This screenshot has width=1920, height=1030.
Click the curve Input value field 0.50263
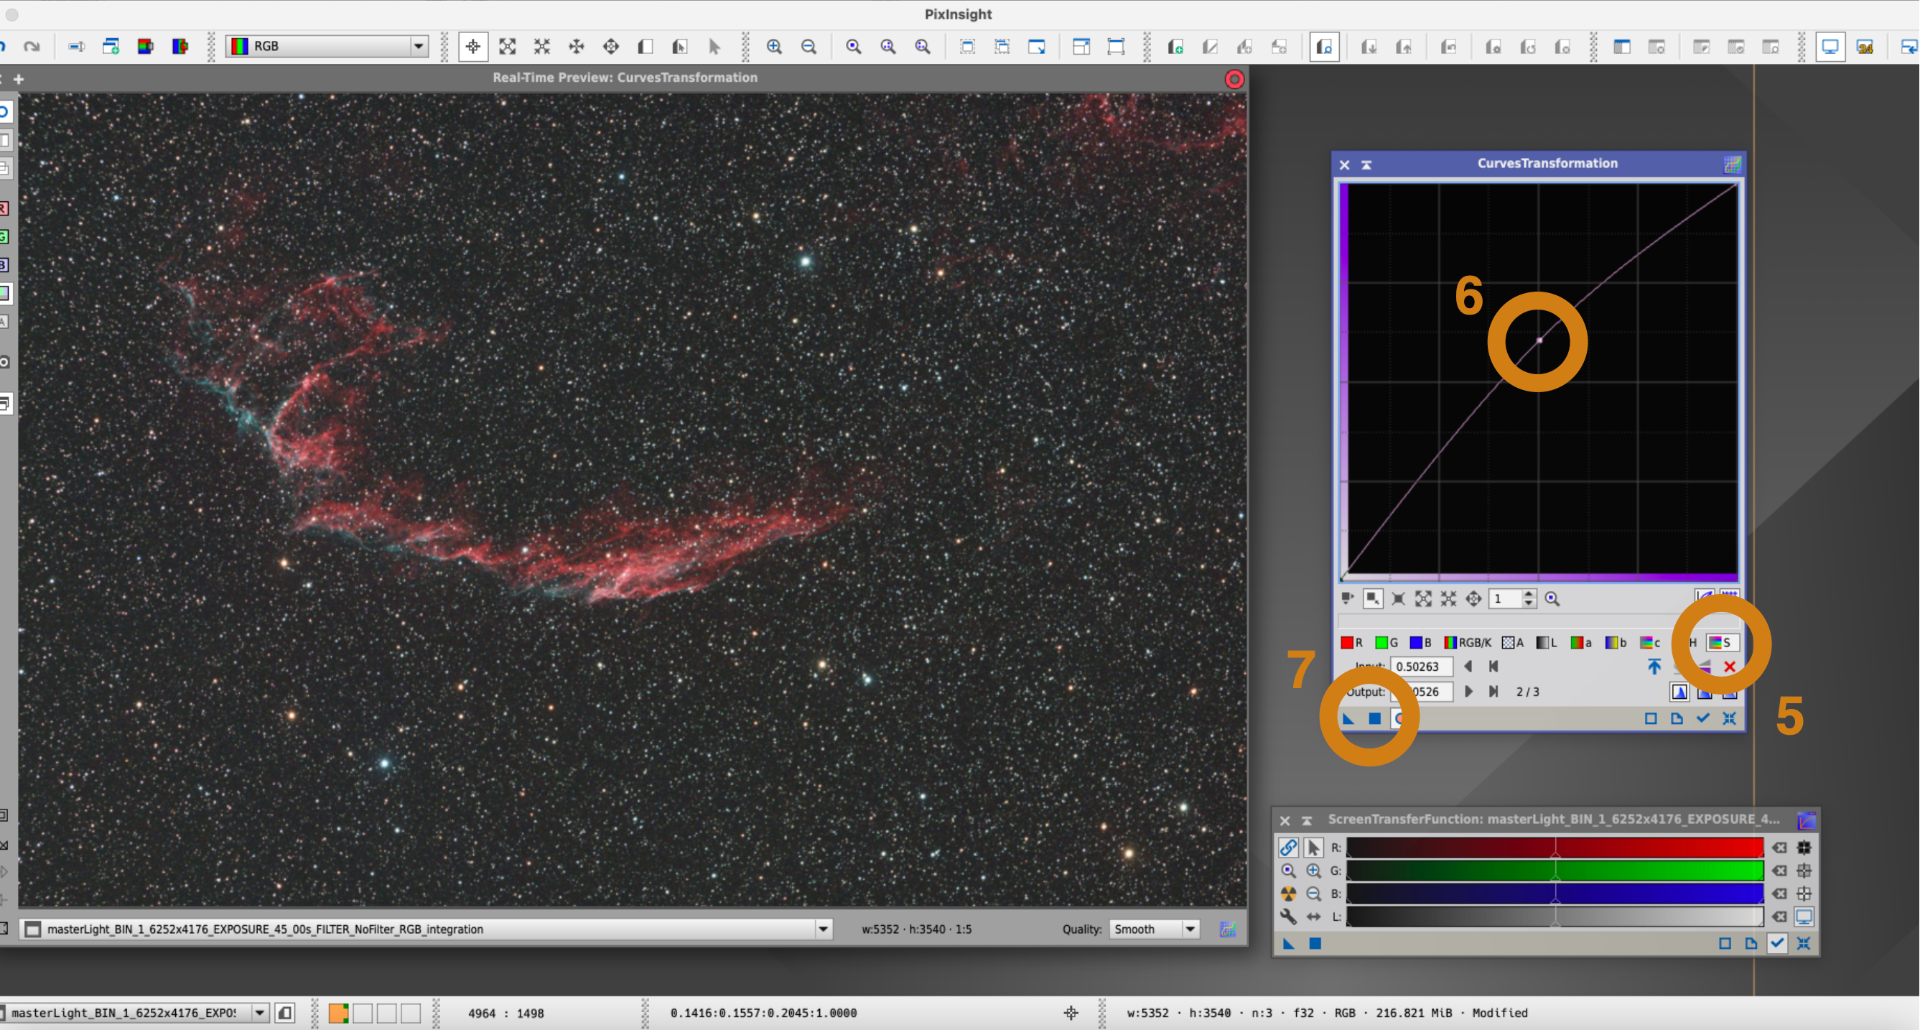[1421, 666]
